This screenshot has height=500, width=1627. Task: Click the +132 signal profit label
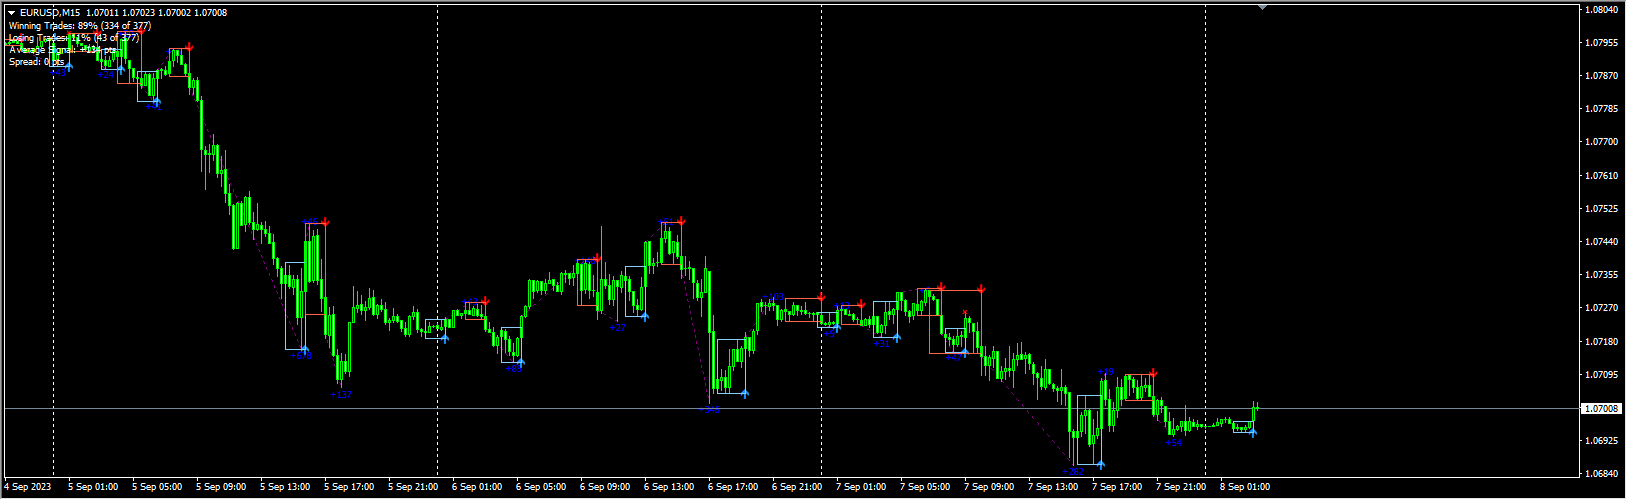pyautogui.click(x=341, y=395)
